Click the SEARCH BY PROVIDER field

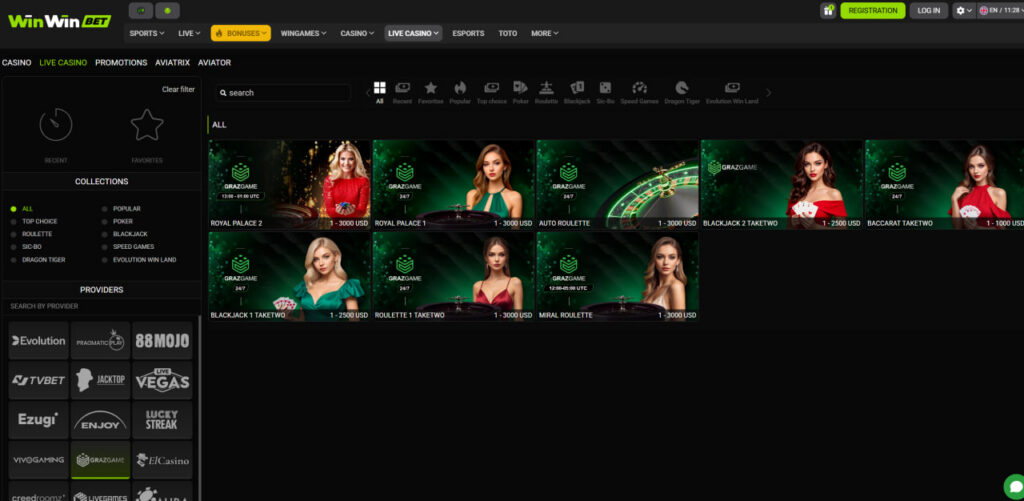(x=101, y=306)
